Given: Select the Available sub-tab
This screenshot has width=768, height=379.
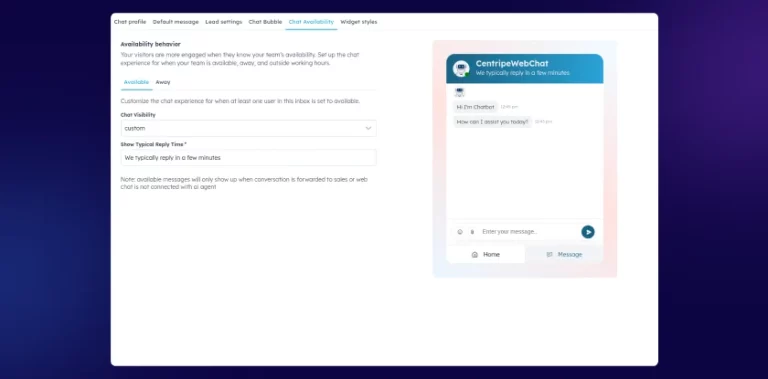Looking at the screenshot, I should pos(136,82).
